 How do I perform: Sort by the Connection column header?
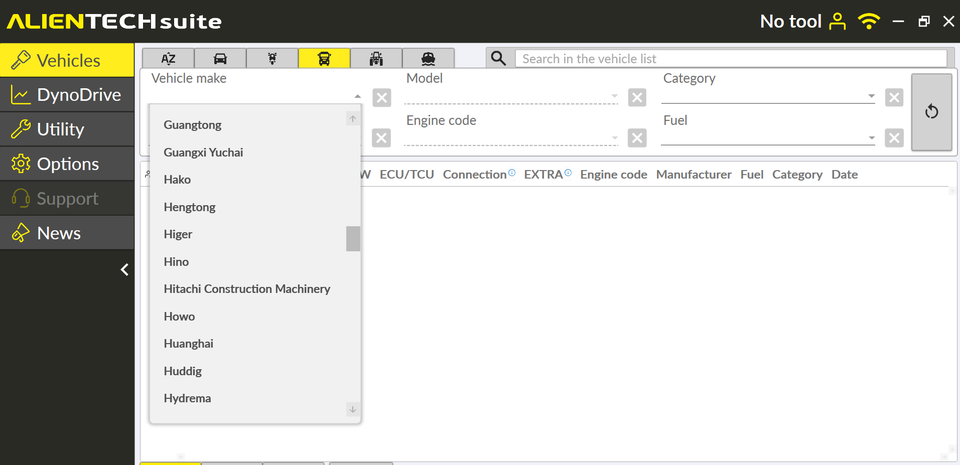point(474,174)
